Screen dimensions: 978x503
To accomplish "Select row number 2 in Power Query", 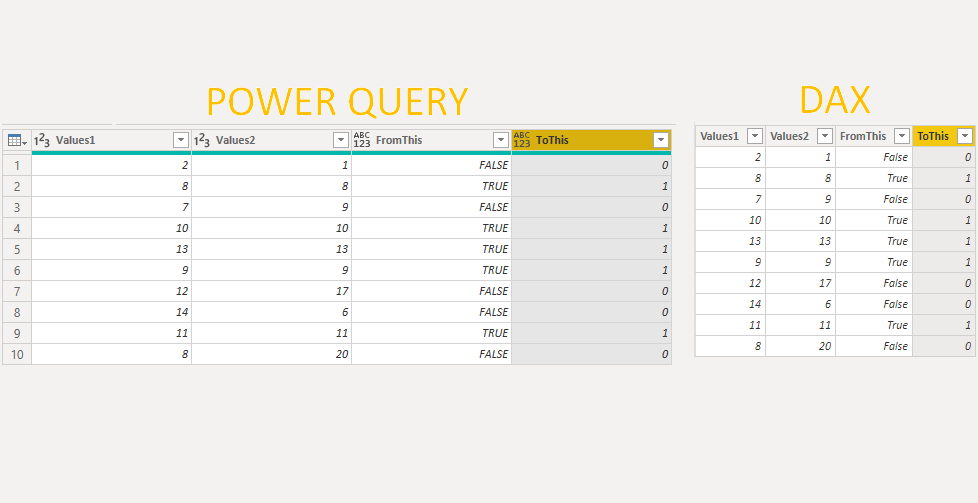I will (x=17, y=186).
